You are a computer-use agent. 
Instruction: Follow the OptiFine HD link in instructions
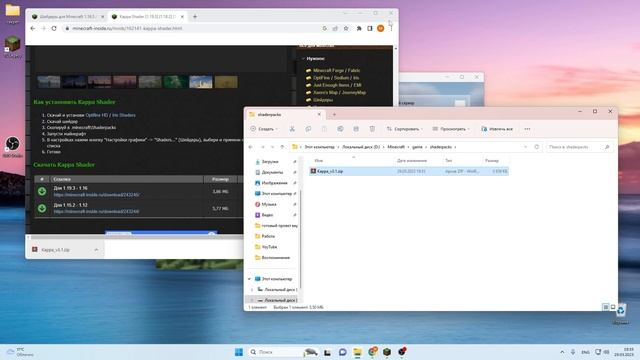point(97,116)
